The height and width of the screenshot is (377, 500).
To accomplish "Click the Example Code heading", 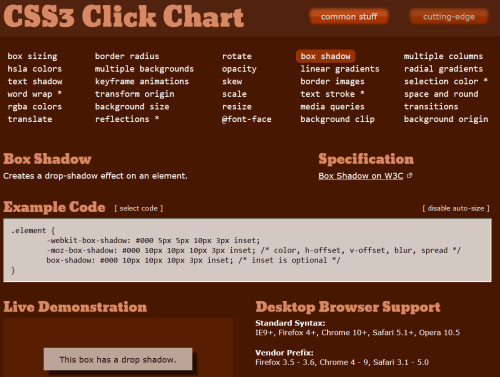I will pos(54,207).
